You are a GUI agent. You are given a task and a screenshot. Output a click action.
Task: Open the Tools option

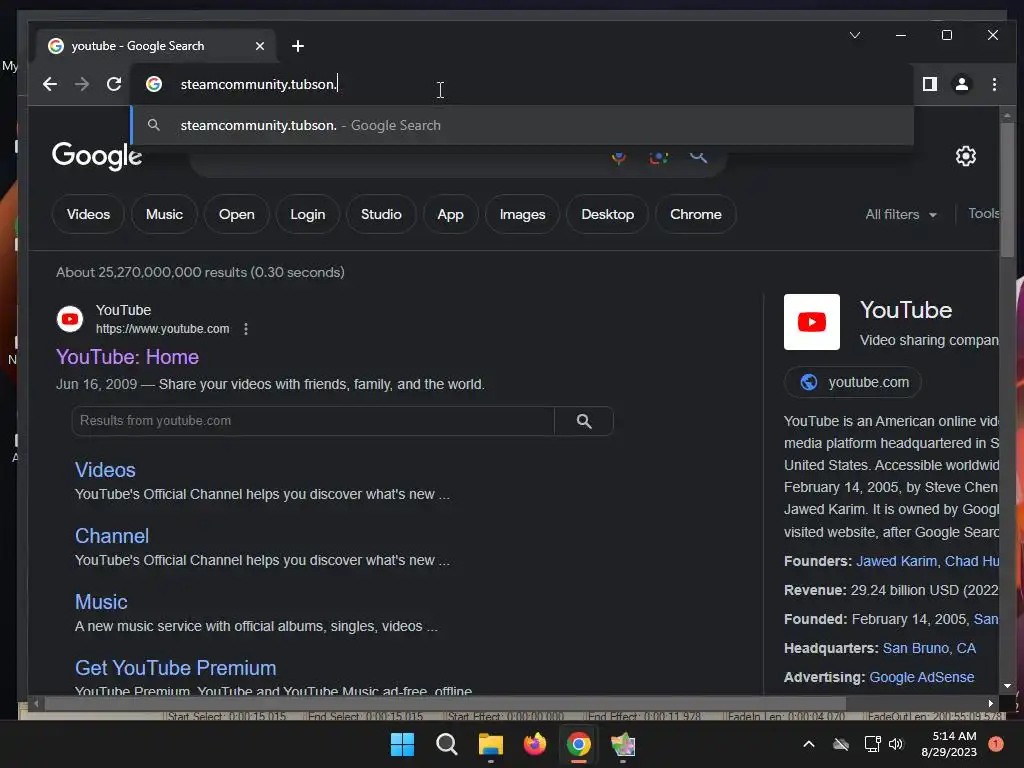tap(984, 214)
